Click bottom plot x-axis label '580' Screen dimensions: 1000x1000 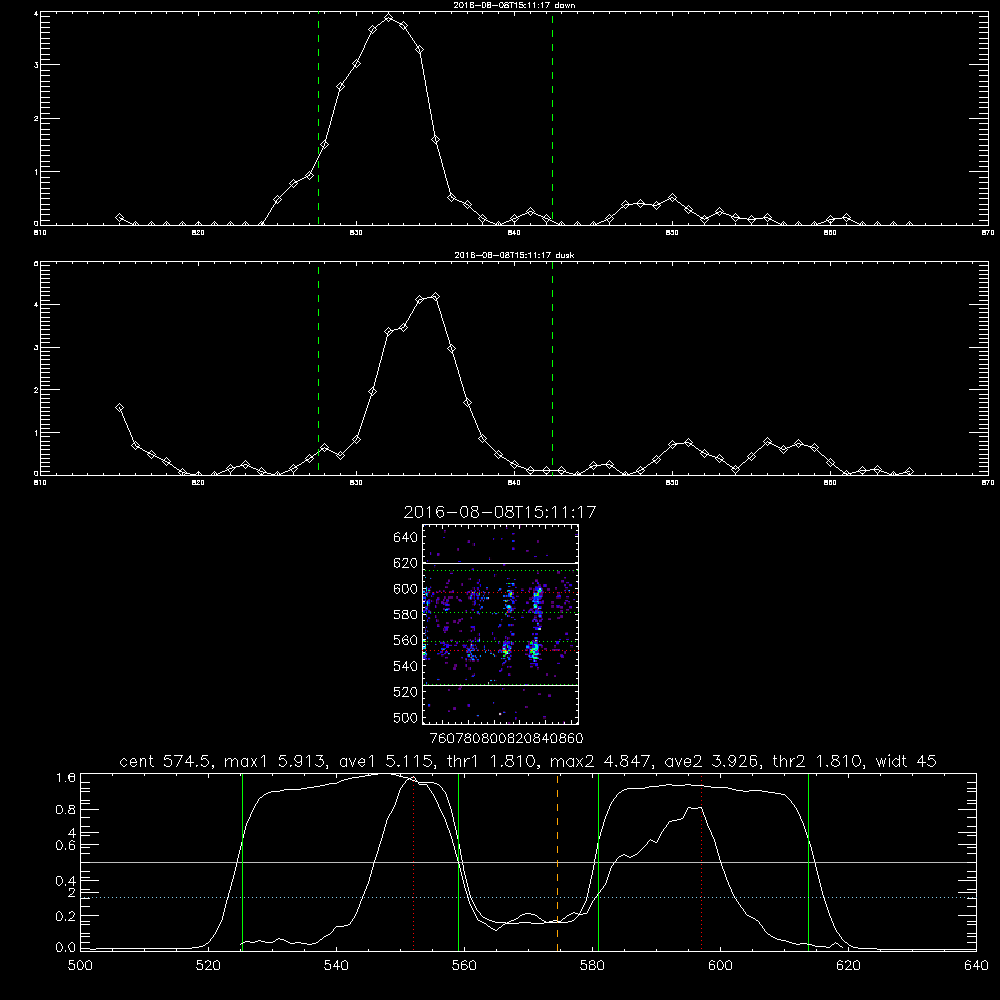[x=592, y=966]
